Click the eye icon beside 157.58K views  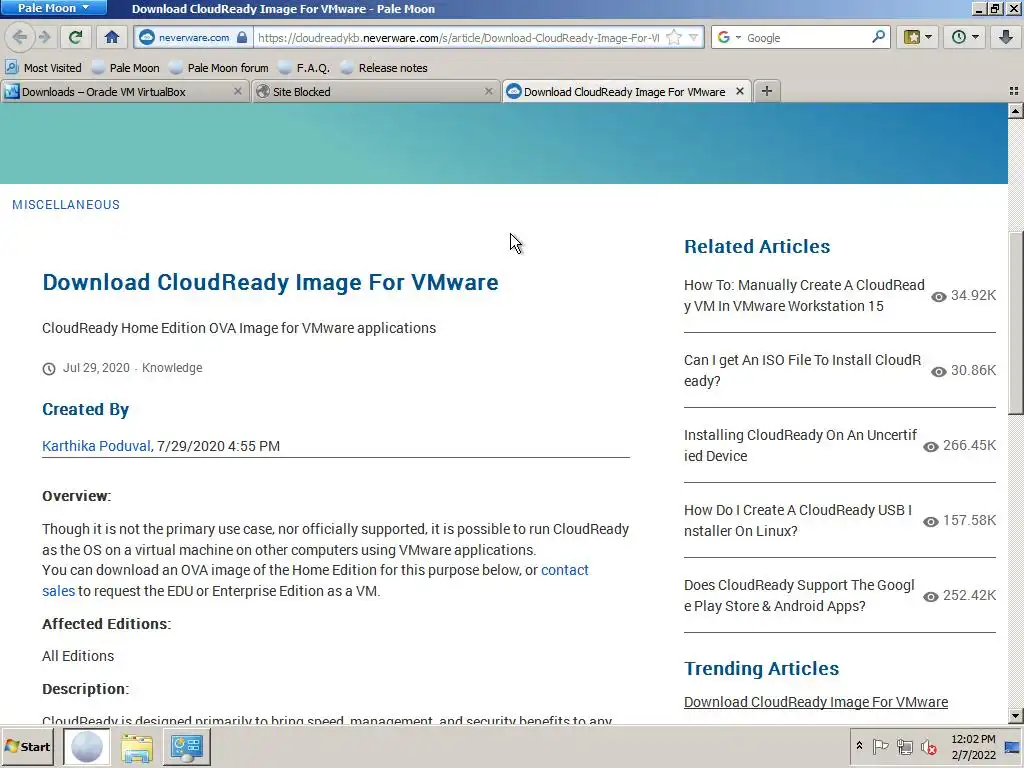pyautogui.click(x=931, y=522)
